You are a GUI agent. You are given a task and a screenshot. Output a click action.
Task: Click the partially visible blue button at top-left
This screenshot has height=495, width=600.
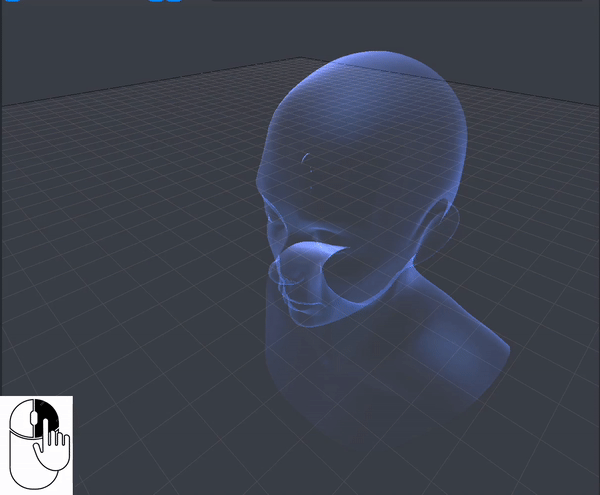[13, 1]
